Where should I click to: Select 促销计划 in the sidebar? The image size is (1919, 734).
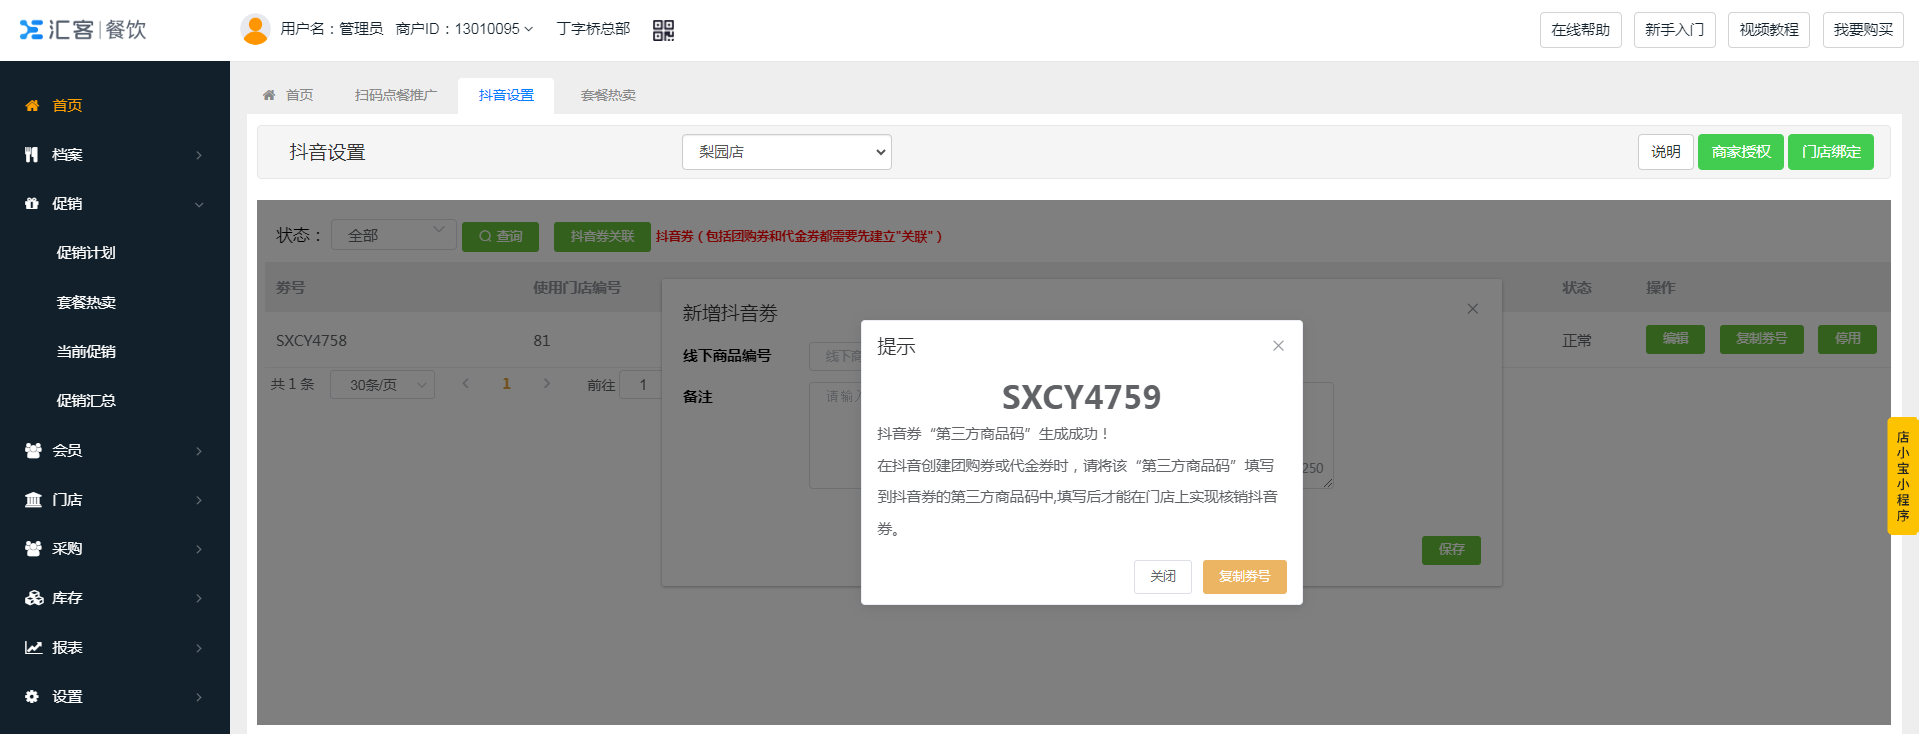[86, 253]
